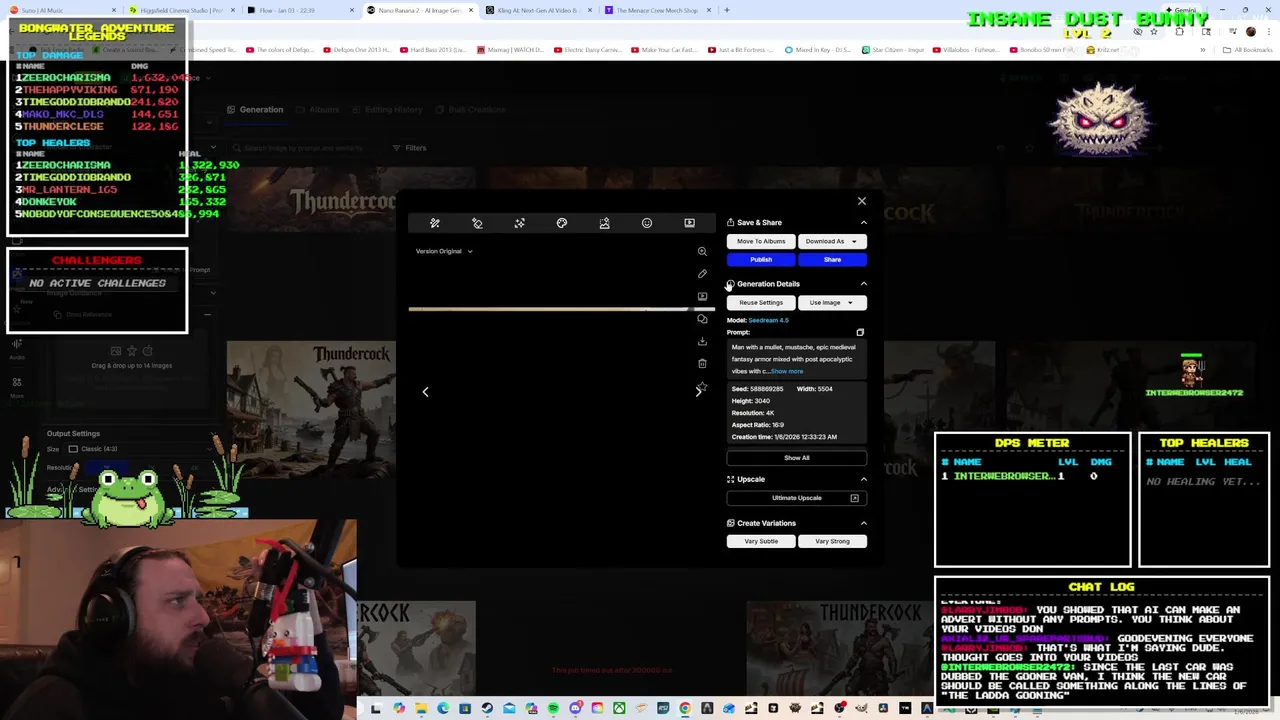Collapse the Create Variations section

click(x=864, y=523)
